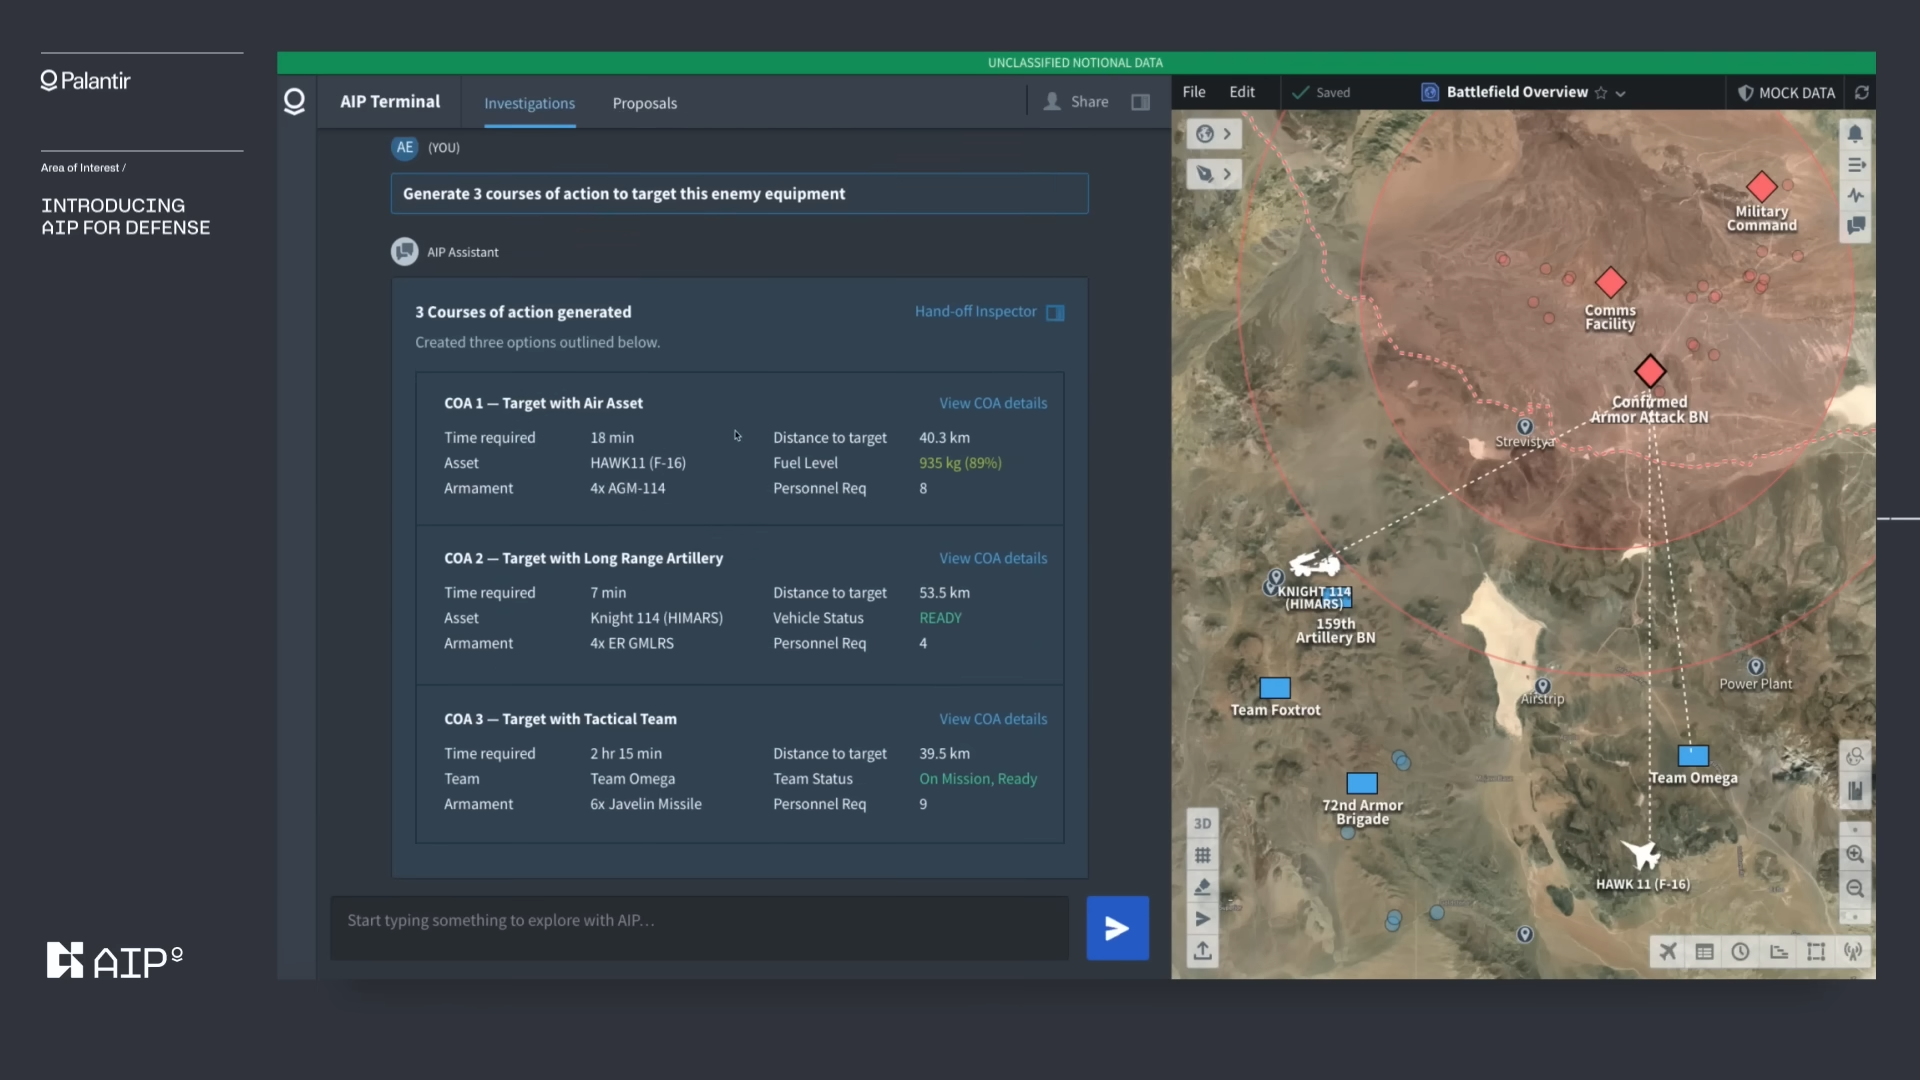The height and width of the screenshot is (1080, 1920).
Task: Click the AIP prompt input field
Action: point(700,921)
